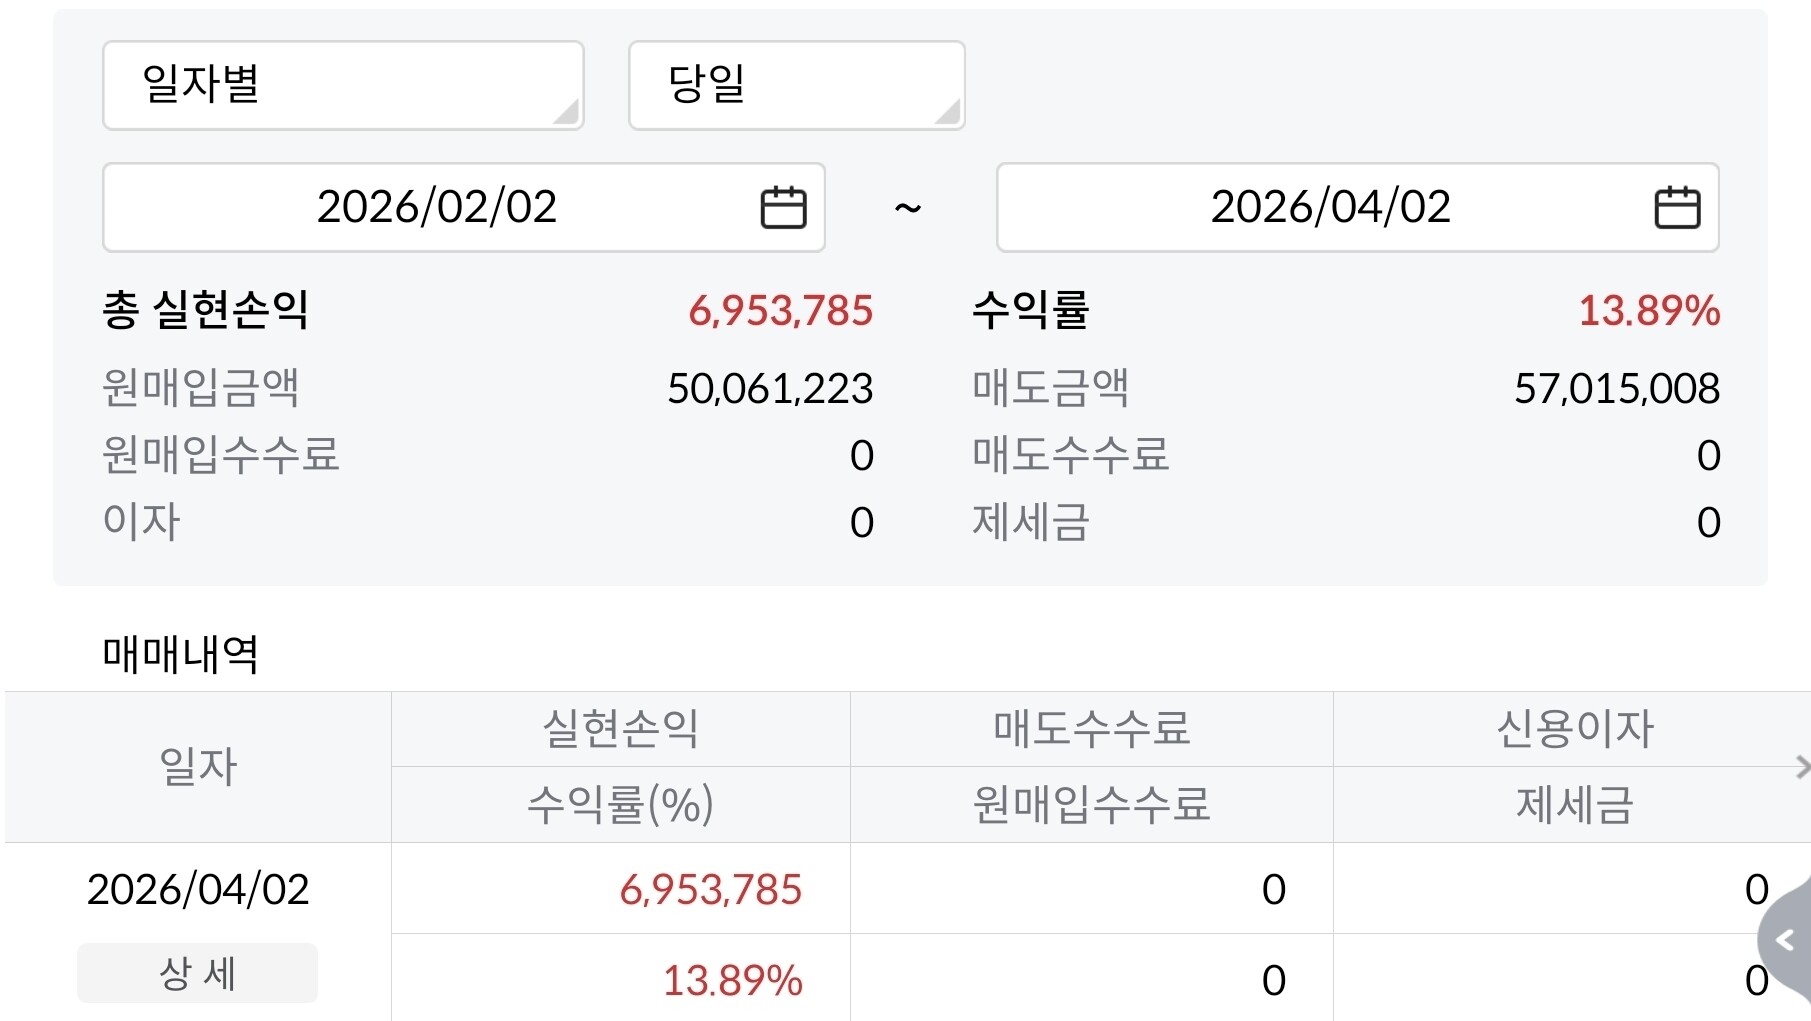Screen dimensions: 1811x1021
Task: Open the start date calendar picker icon
Action: [783, 208]
